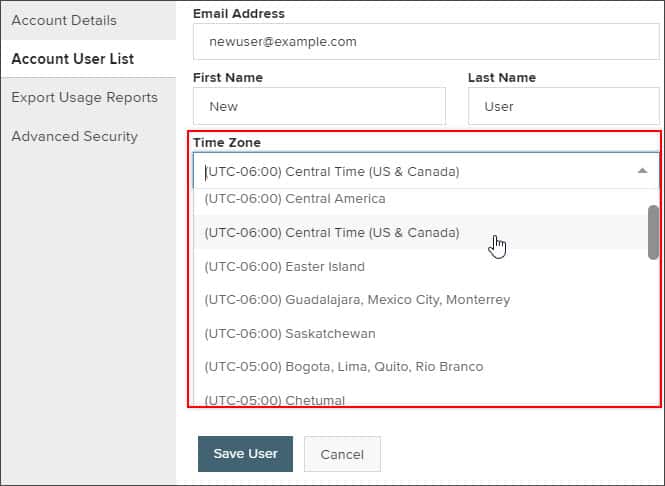Collapse the Time Zone dropdown arrow
This screenshot has width=665, height=486.
642,171
